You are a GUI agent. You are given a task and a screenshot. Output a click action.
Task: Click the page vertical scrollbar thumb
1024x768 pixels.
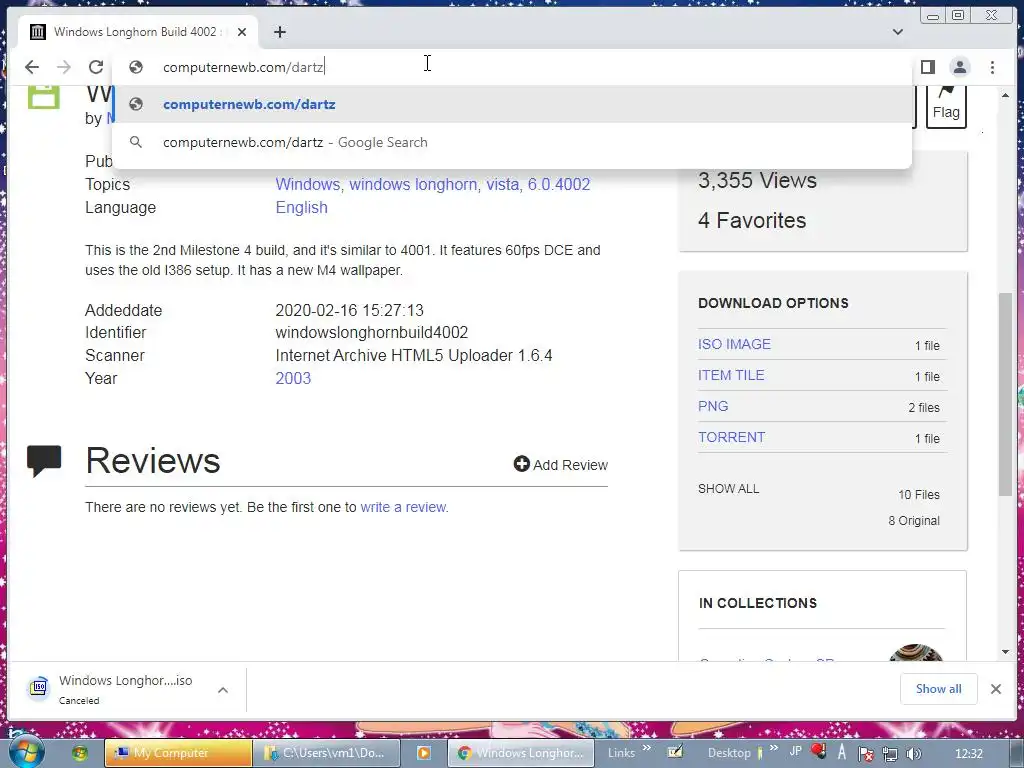pyautogui.click(x=1005, y=394)
